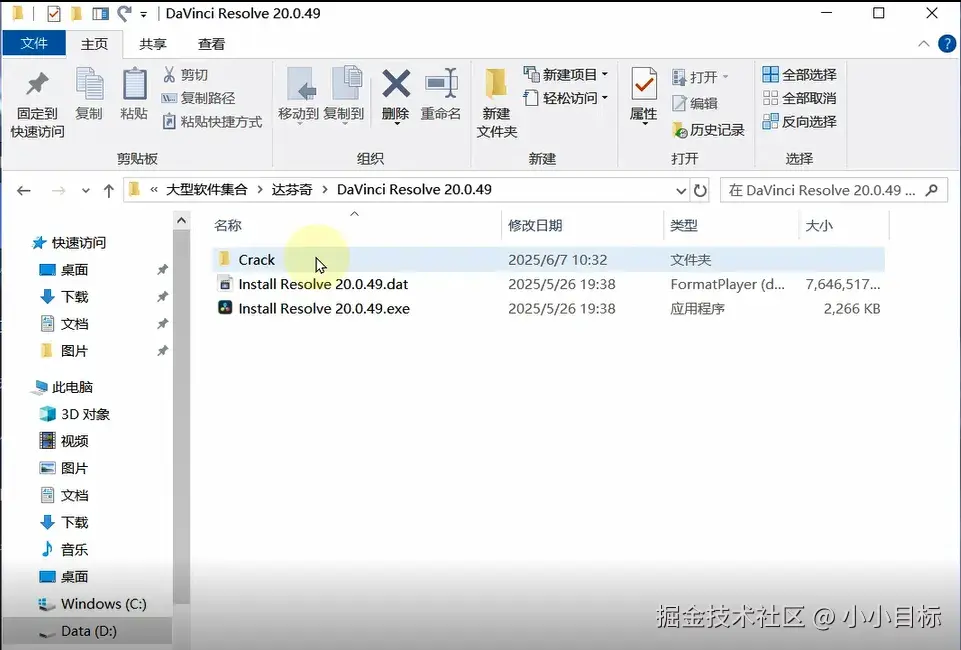Select the Crack folder

click(x=548, y=260)
